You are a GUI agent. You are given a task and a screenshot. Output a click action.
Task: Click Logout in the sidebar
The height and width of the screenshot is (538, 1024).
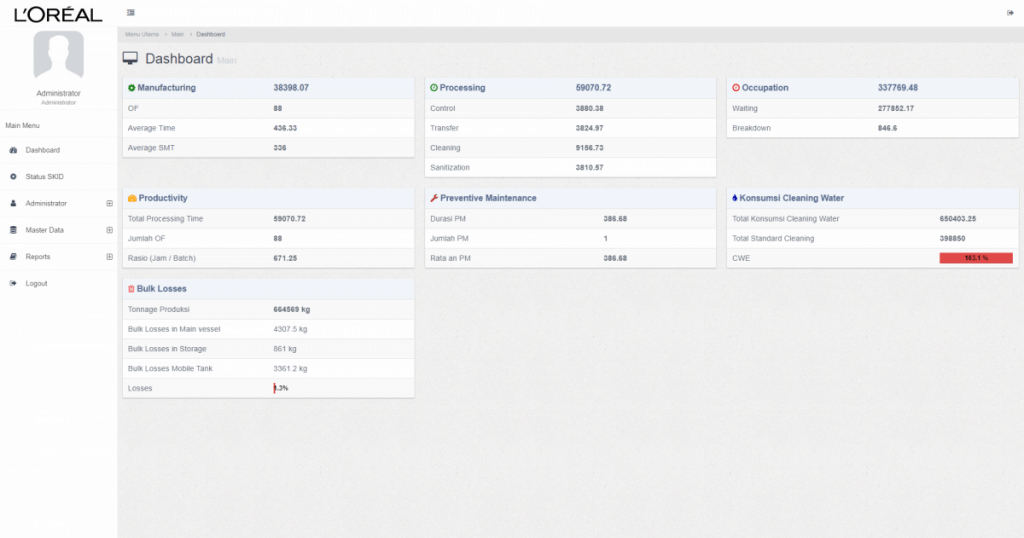click(x=36, y=284)
